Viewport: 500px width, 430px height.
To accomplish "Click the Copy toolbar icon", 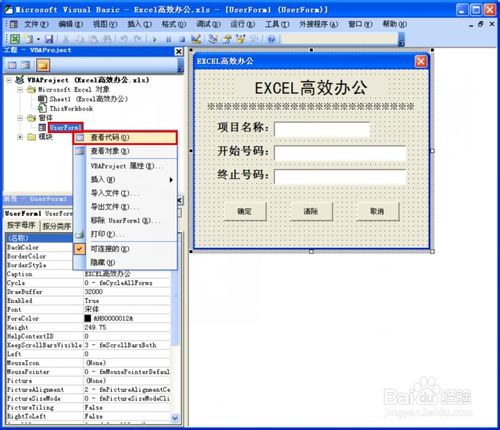I will coord(79,39).
